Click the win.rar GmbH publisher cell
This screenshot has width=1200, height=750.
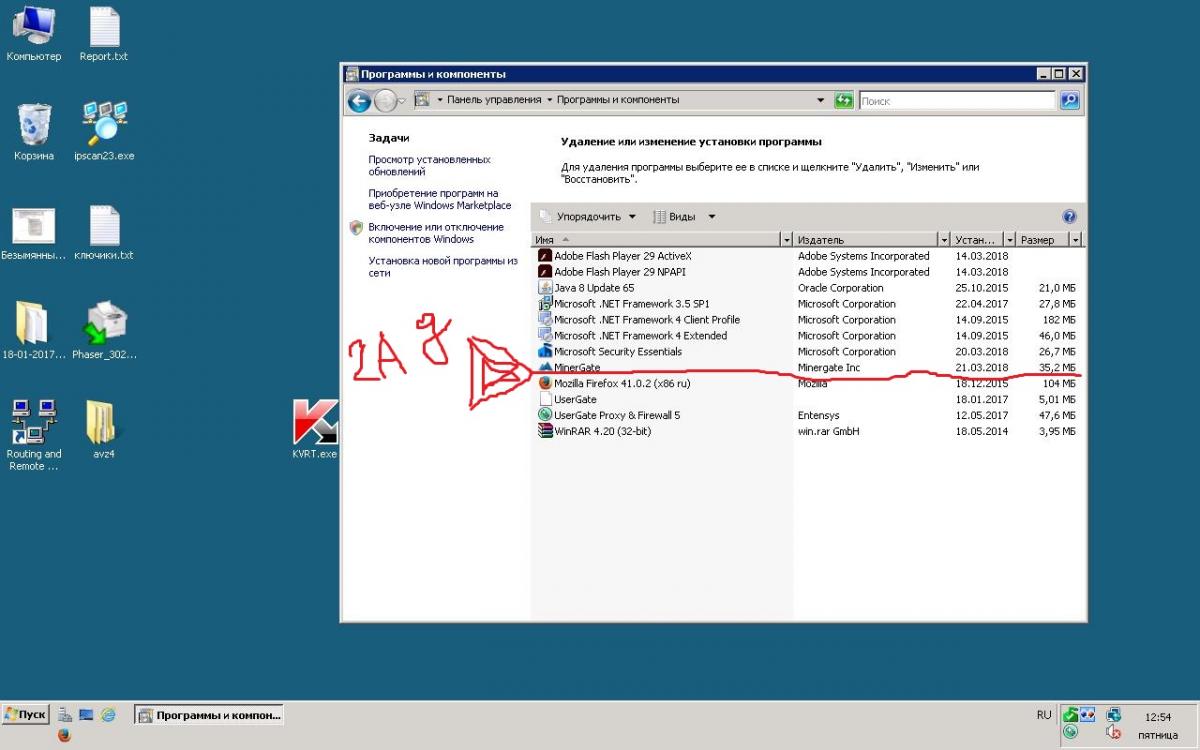pos(828,432)
